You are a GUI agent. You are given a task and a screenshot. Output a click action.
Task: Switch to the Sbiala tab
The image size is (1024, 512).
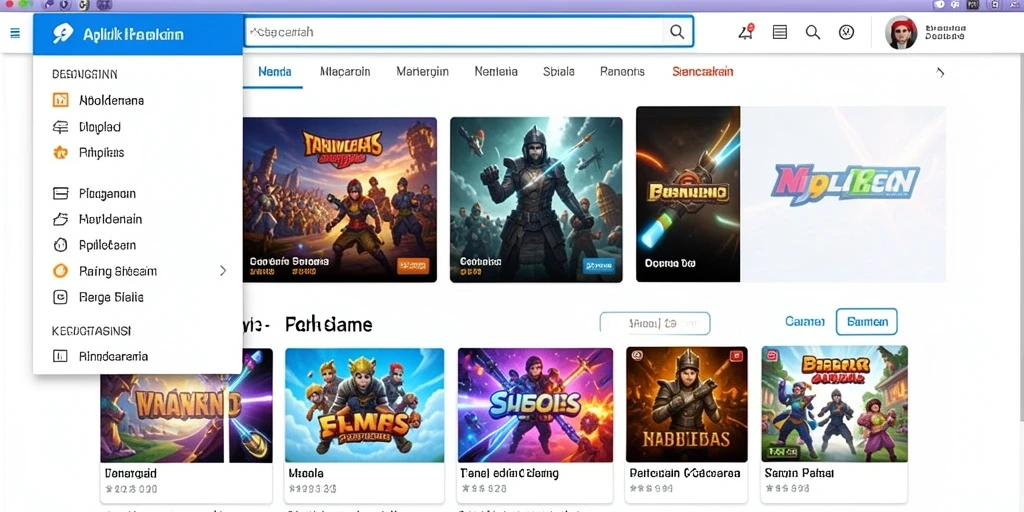pos(559,72)
